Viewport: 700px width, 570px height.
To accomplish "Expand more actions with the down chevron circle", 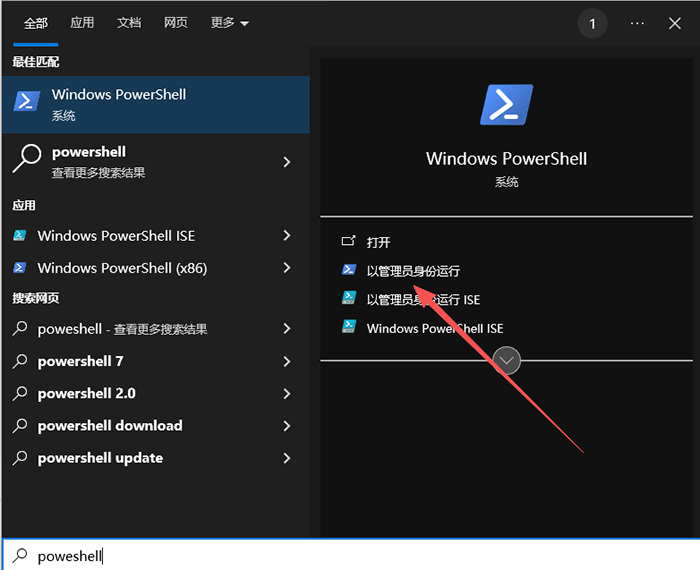I will (x=506, y=360).
